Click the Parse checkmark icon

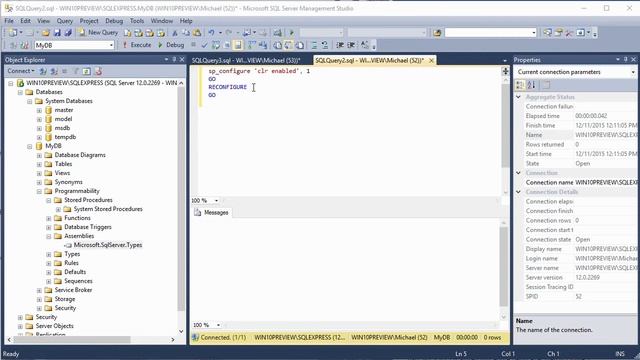click(204, 45)
